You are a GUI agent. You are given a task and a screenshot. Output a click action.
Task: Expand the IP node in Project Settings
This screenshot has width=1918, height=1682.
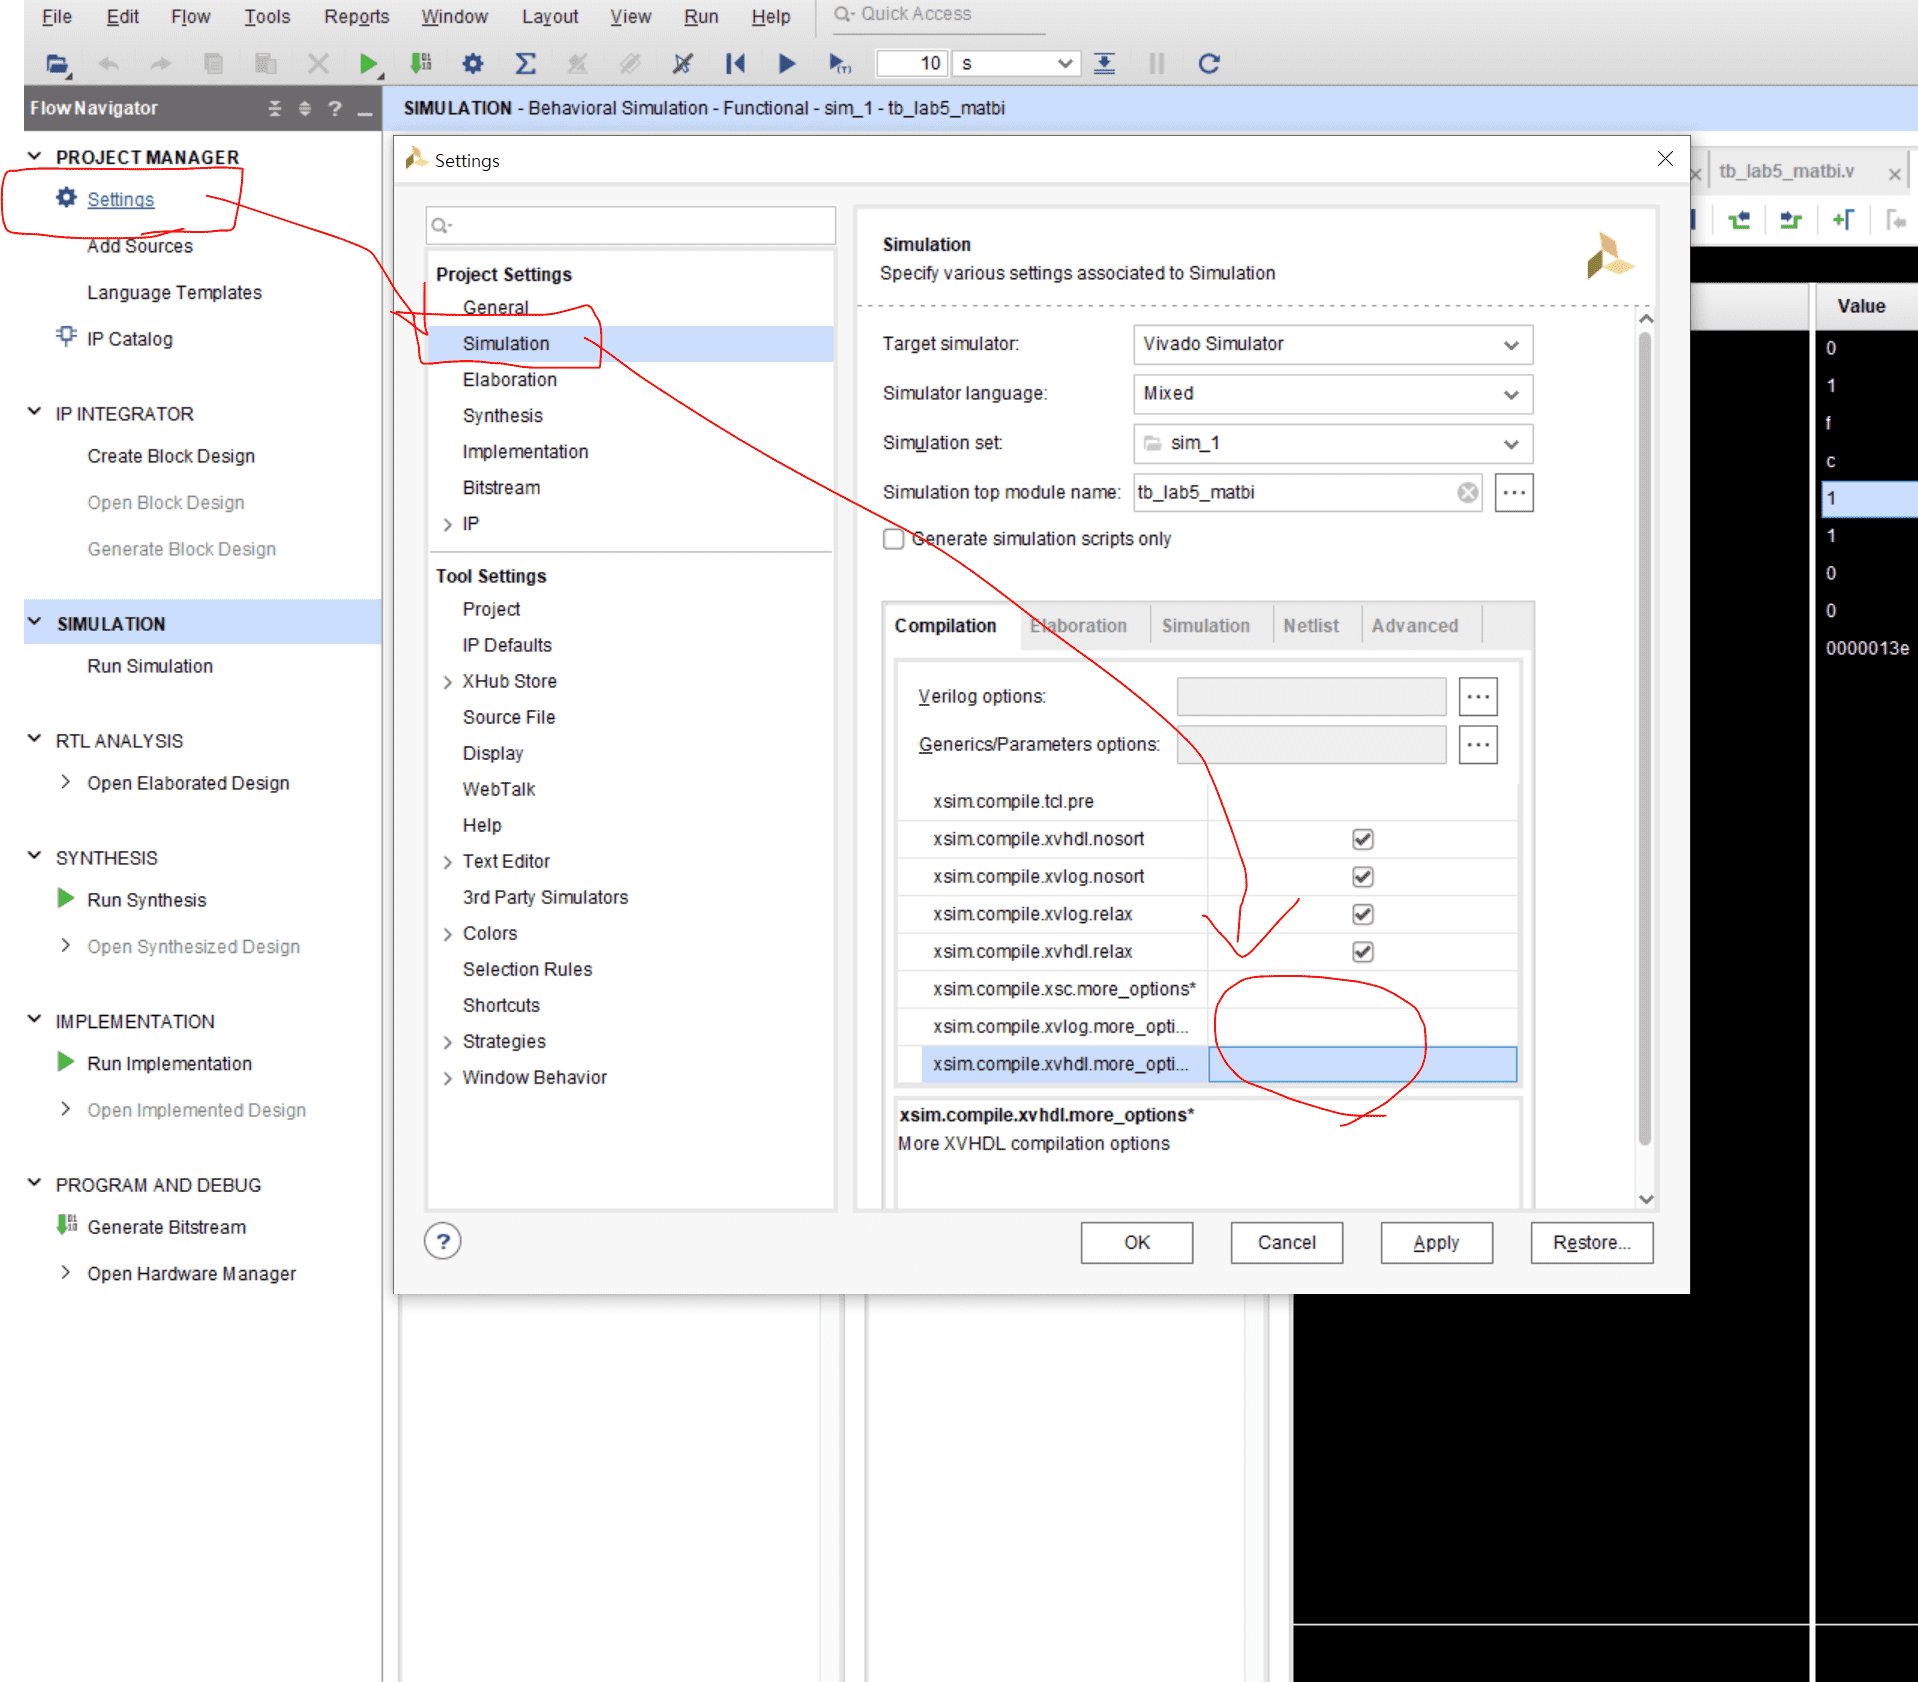447,524
